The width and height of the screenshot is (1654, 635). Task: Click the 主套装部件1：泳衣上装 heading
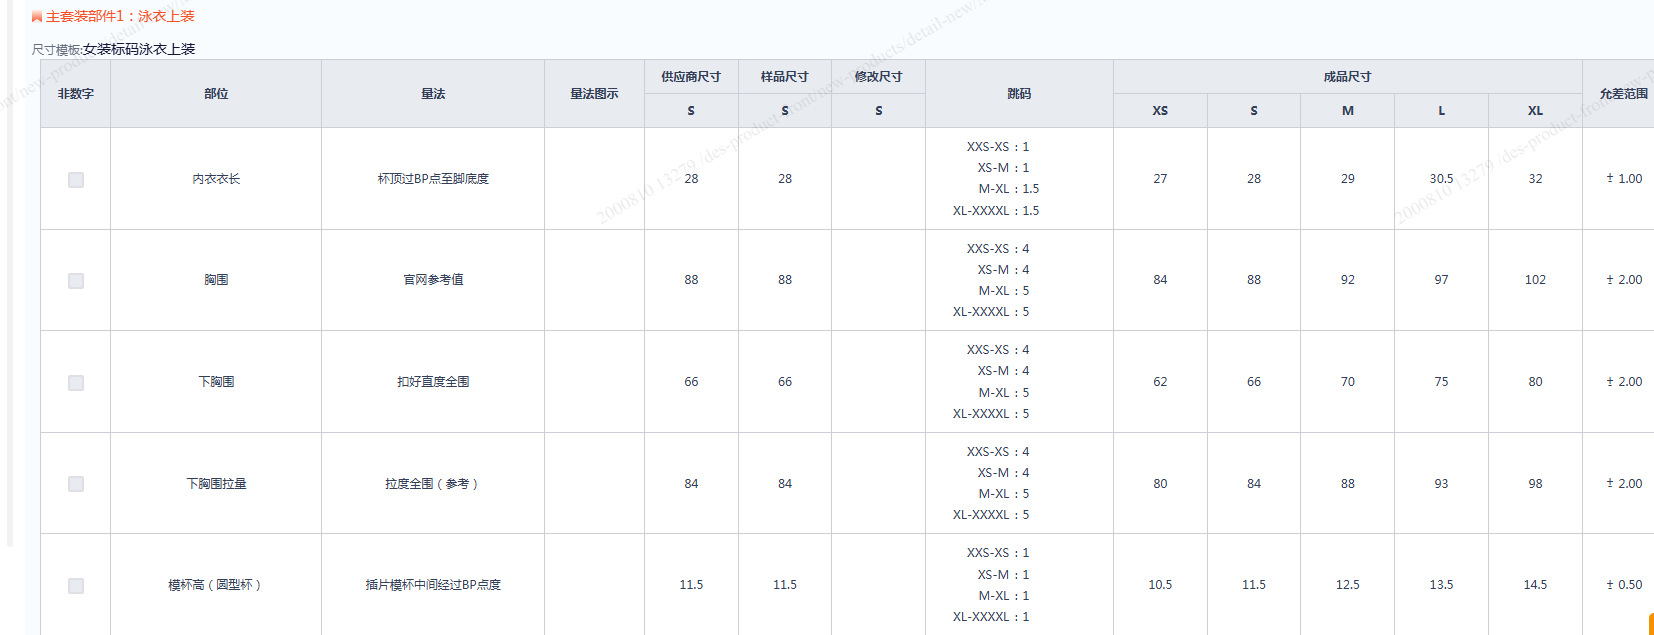tap(120, 16)
